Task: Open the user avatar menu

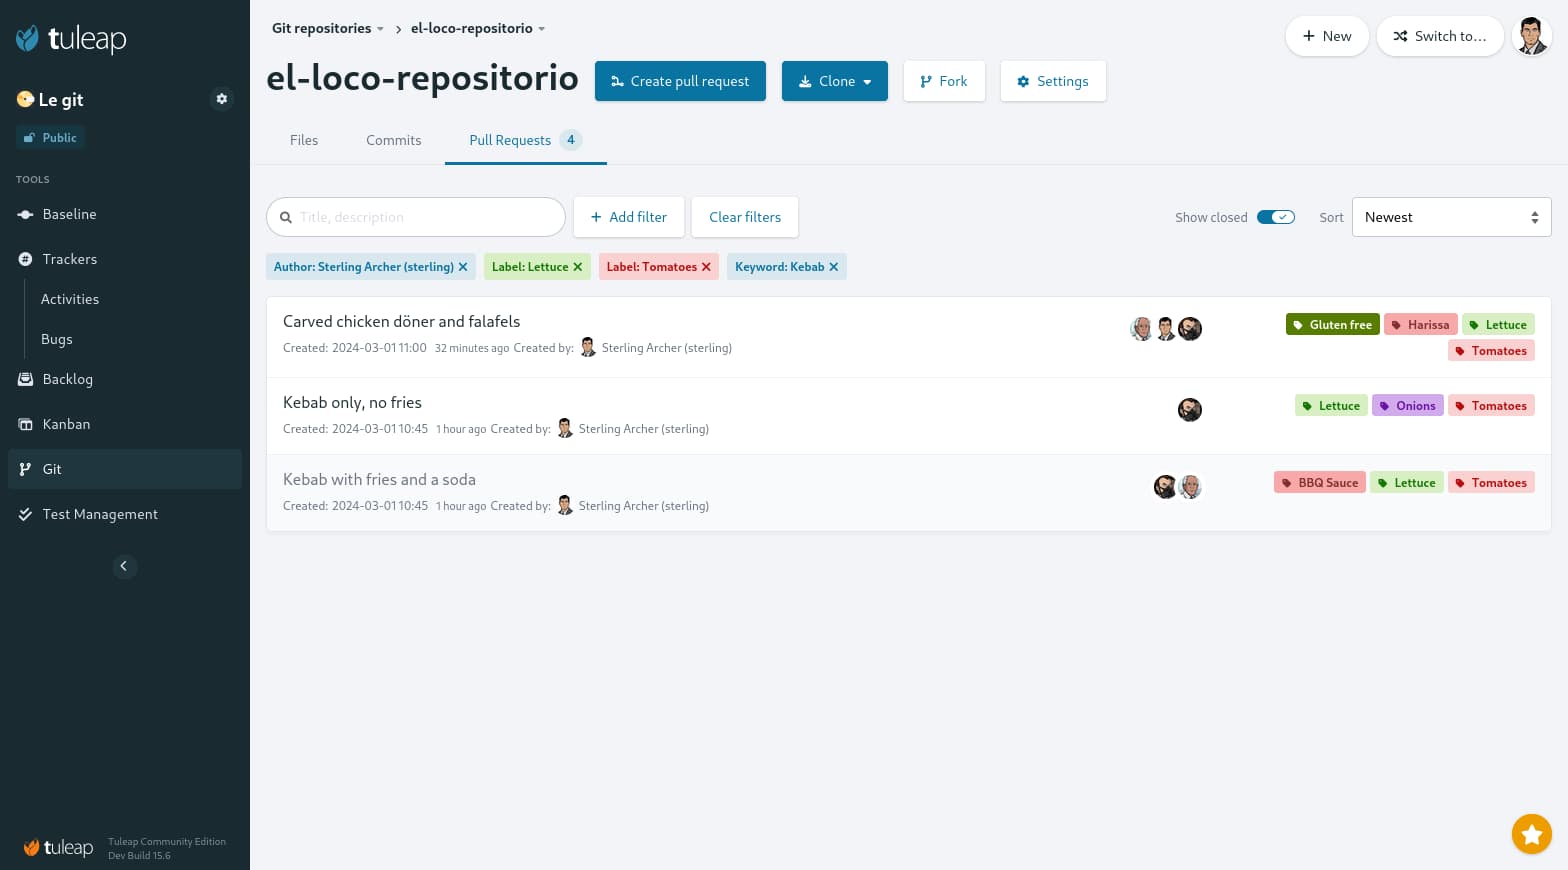Action: click(1531, 36)
